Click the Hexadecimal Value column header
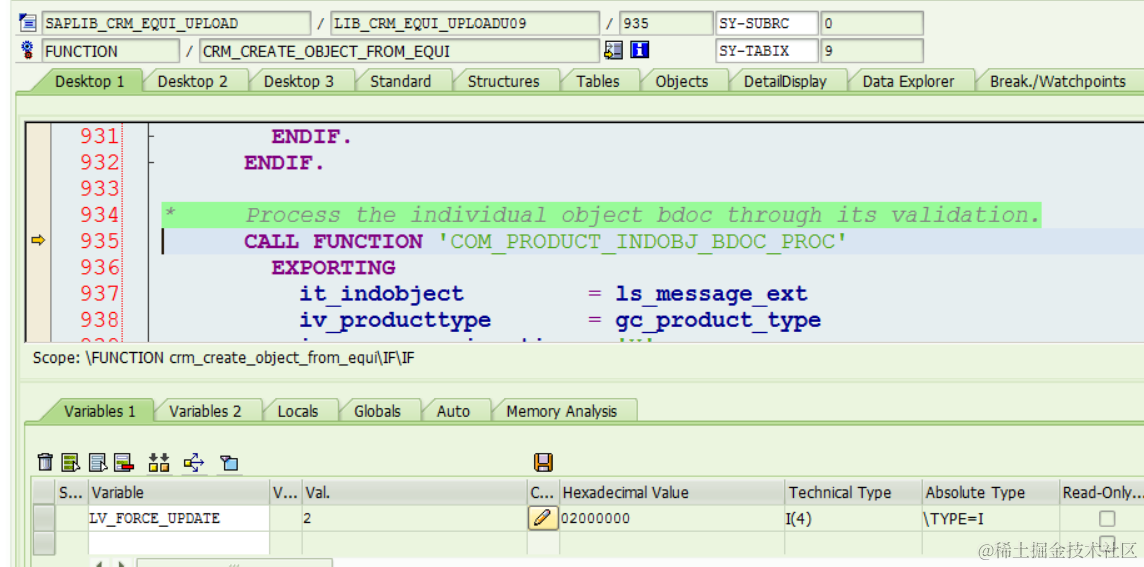 pyautogui.click(x=672, y=493)
